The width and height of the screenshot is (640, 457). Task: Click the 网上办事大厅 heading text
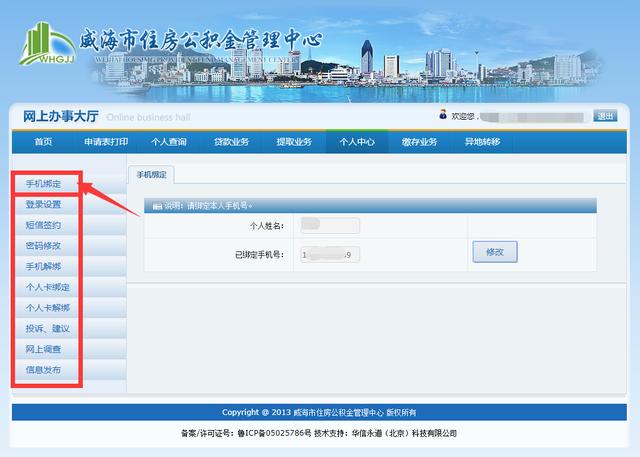coord(61,116)
